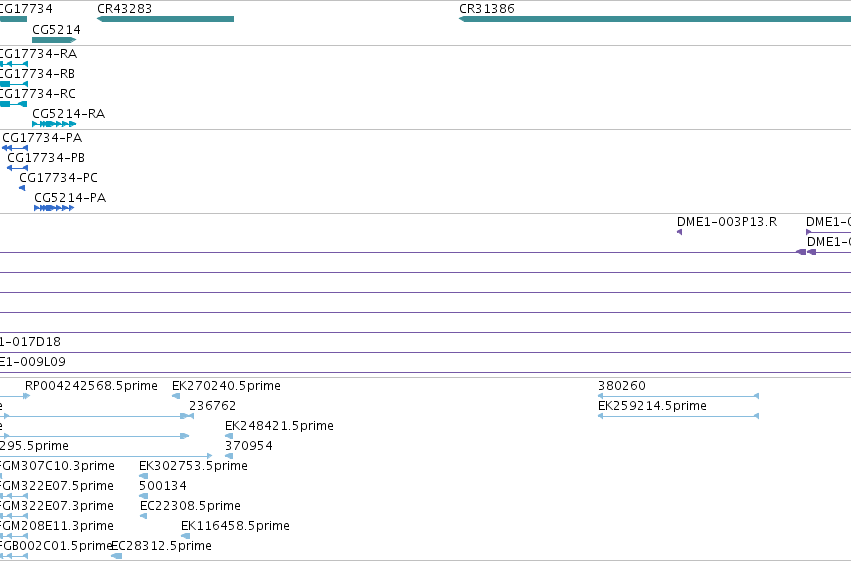Select the EK259214.5prime span line
The image size is (851, 561).
point(678,416)
